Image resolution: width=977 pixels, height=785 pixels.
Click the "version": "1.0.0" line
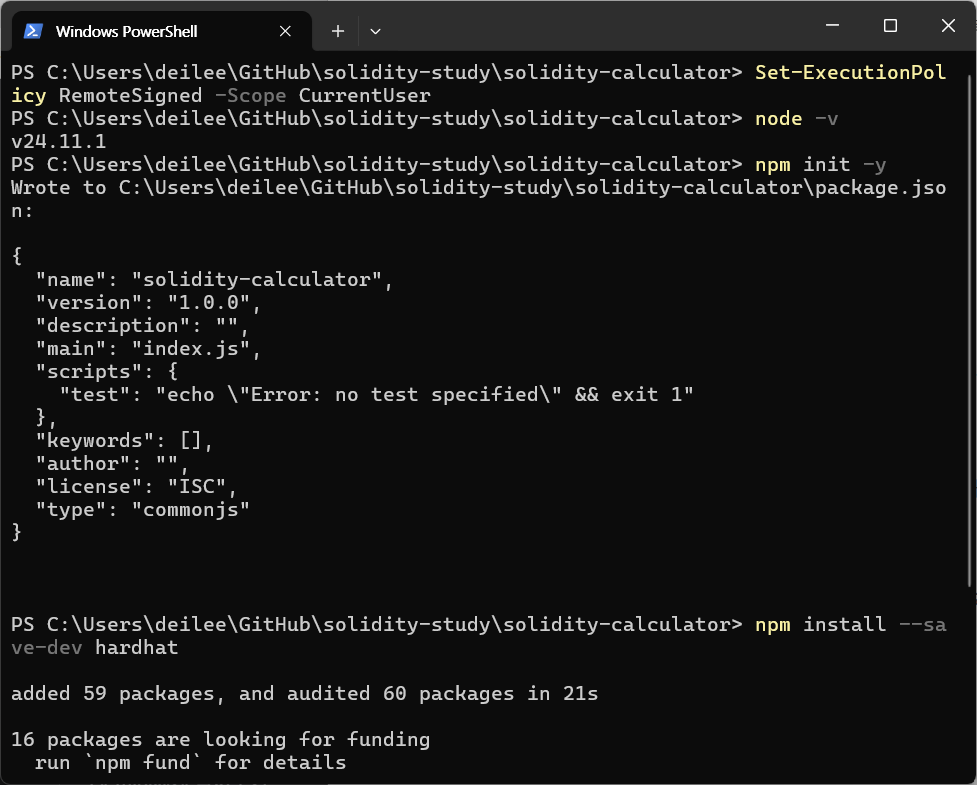click(x=148, y=303)
